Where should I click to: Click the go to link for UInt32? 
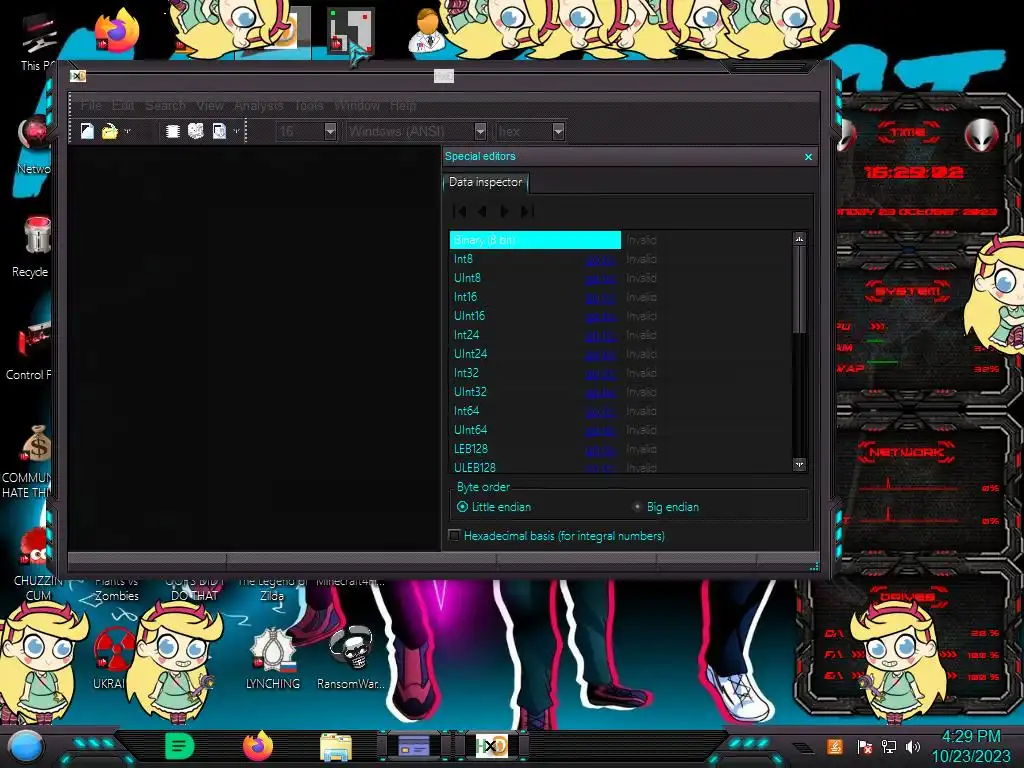(x=600, y=392)
